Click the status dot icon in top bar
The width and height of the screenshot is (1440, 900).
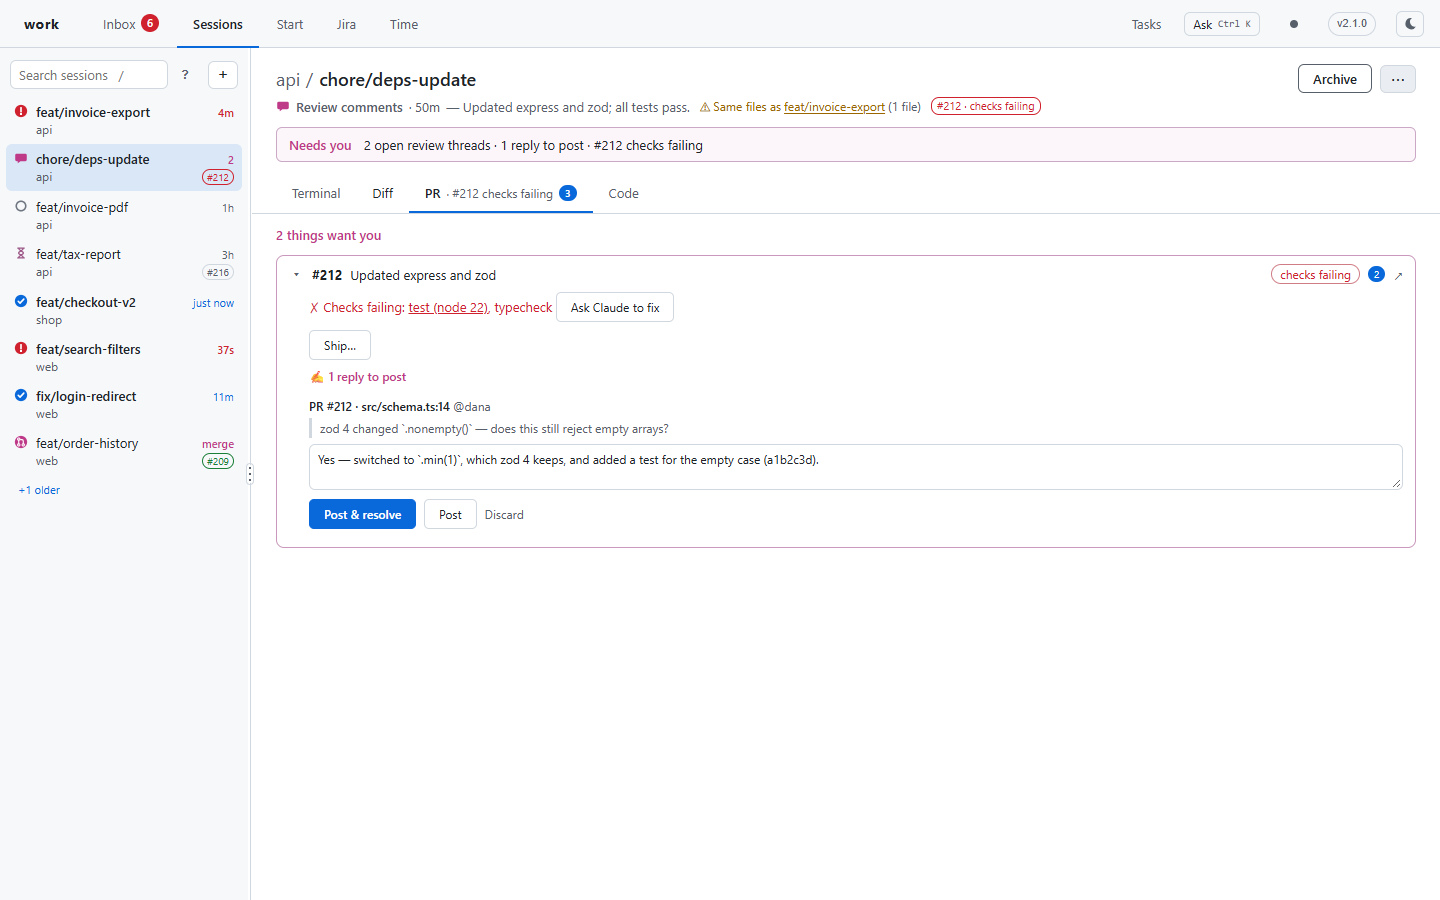point(1294,24)
